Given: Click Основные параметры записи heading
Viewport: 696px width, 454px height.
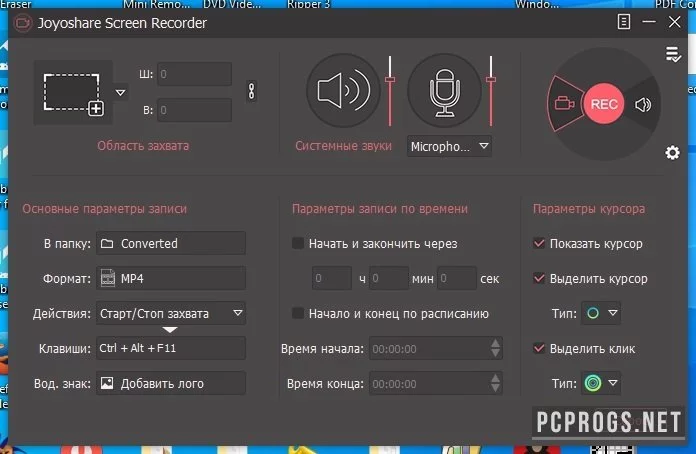Looking at the screenshot, I should [x=104, y=209].
